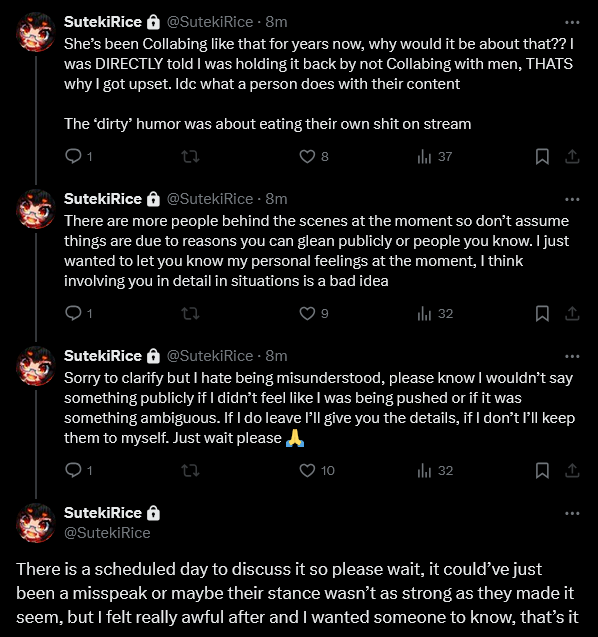Open more options for the first tweet
This screenshot has width=598, height=637.
pyautogui.click(x=572, y=22)
